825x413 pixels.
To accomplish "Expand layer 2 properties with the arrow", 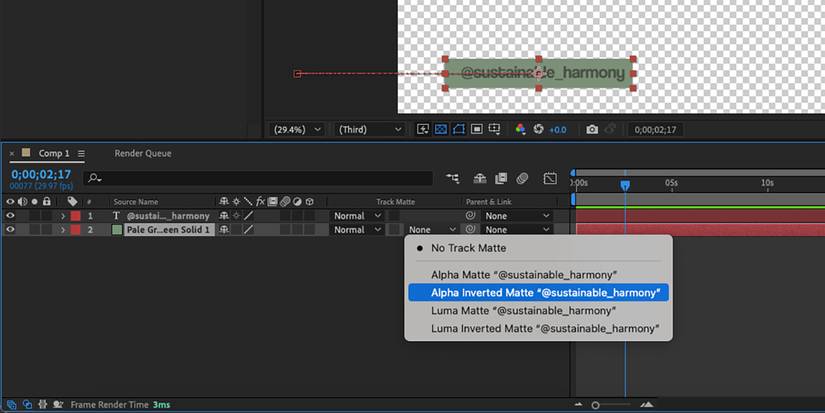I will click(63, 229).
